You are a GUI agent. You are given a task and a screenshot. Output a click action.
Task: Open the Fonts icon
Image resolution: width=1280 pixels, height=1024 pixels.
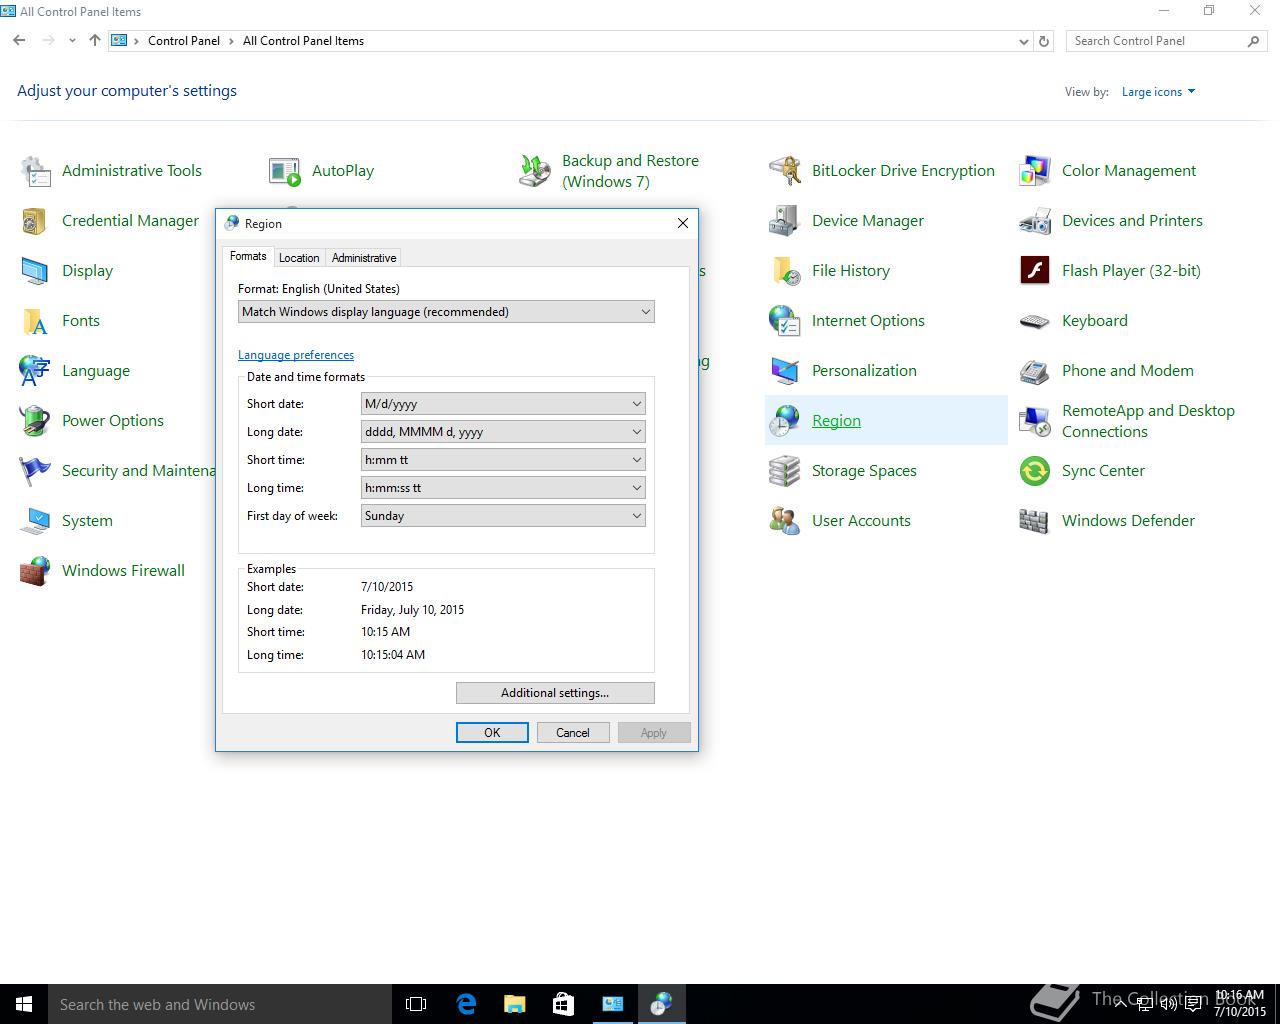pyautogui.click(x=35, y=321)
